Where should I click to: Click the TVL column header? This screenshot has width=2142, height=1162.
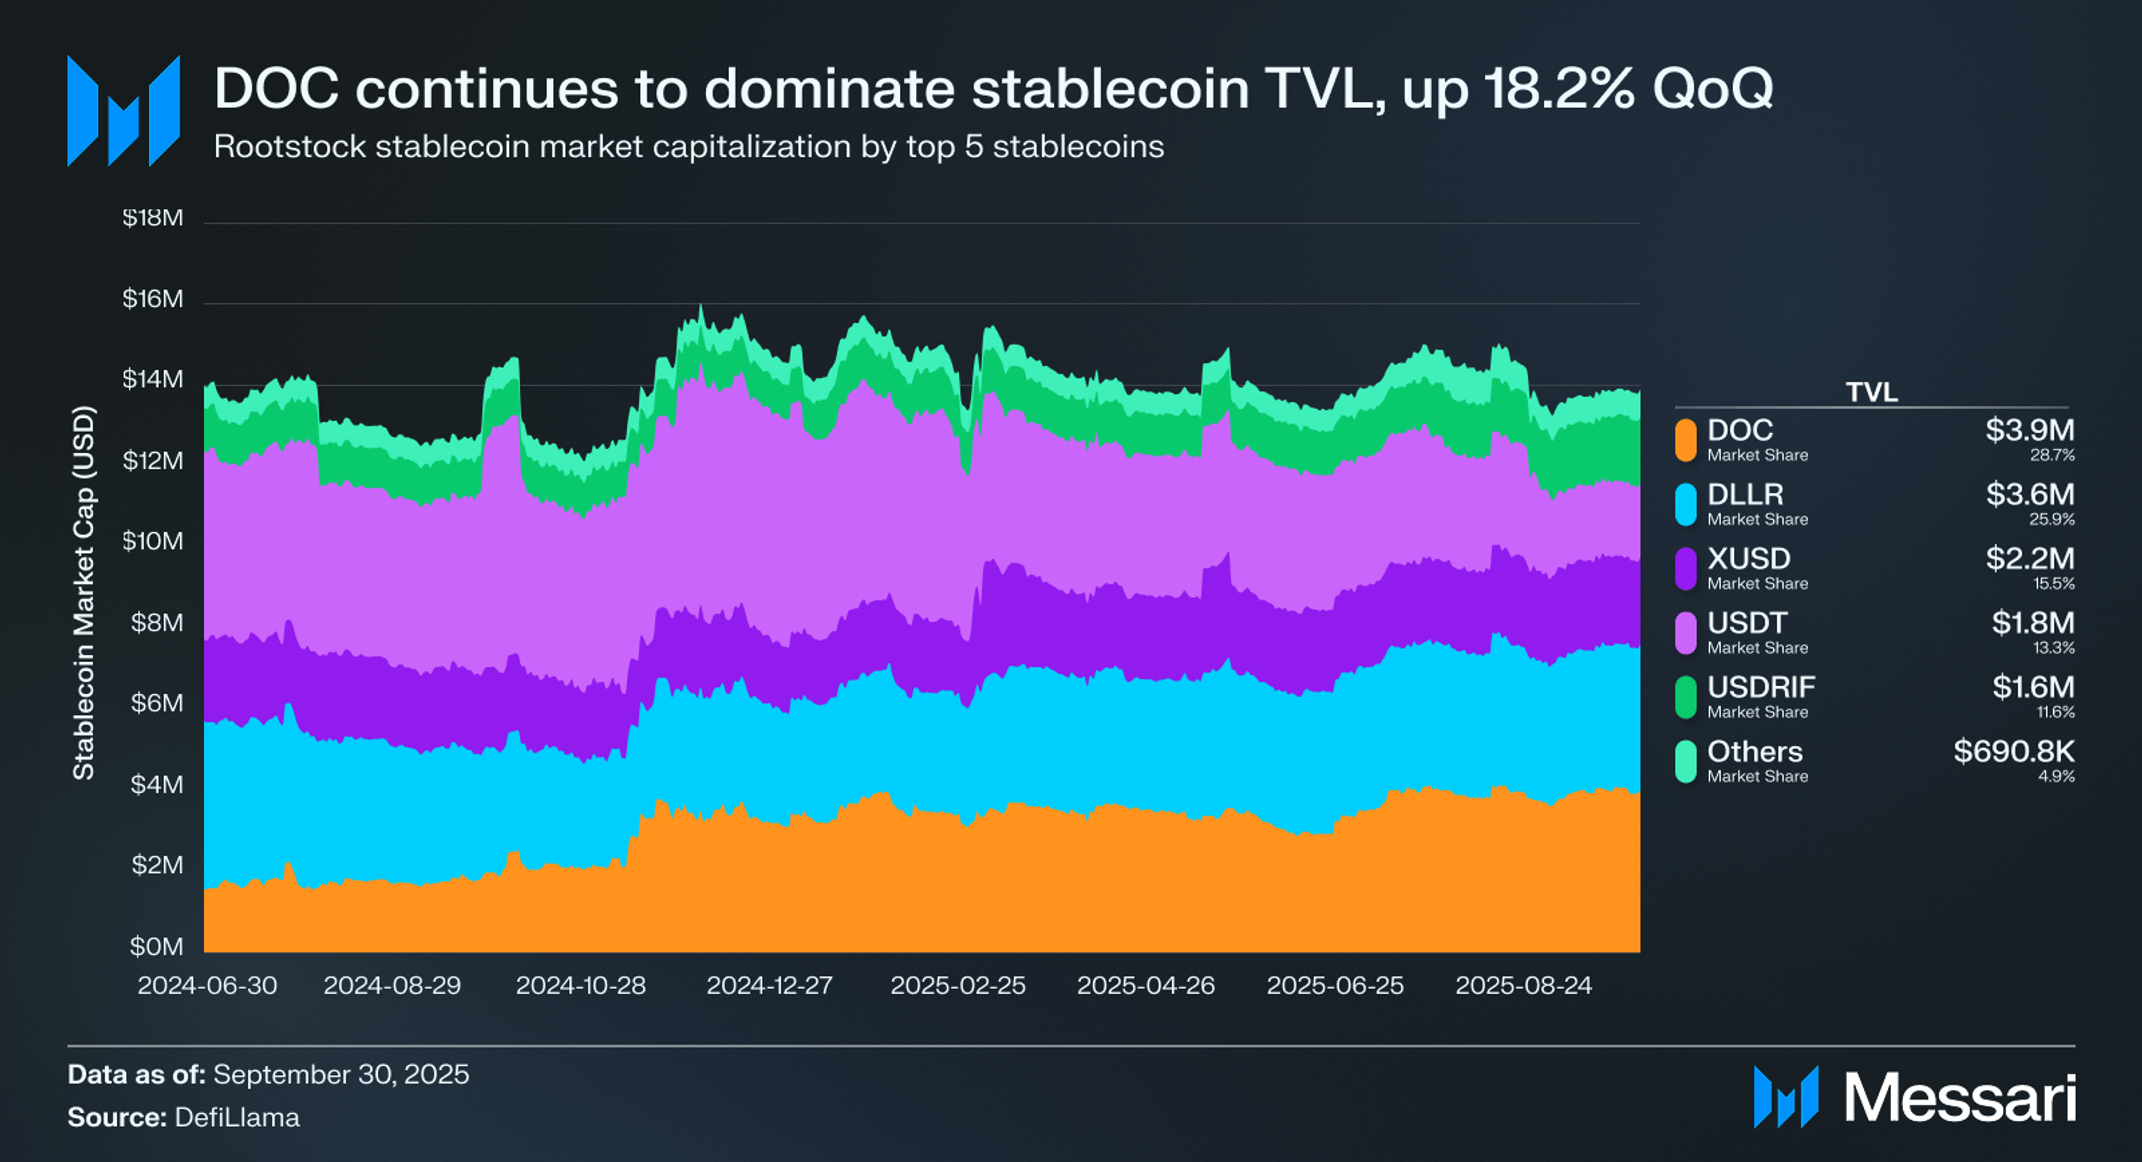1872,392
